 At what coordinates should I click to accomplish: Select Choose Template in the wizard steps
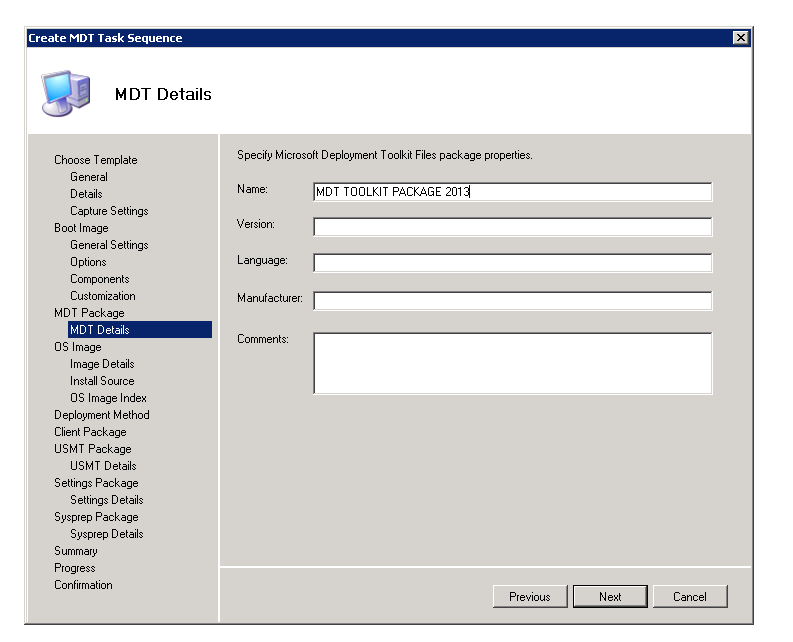coord(96,160)
